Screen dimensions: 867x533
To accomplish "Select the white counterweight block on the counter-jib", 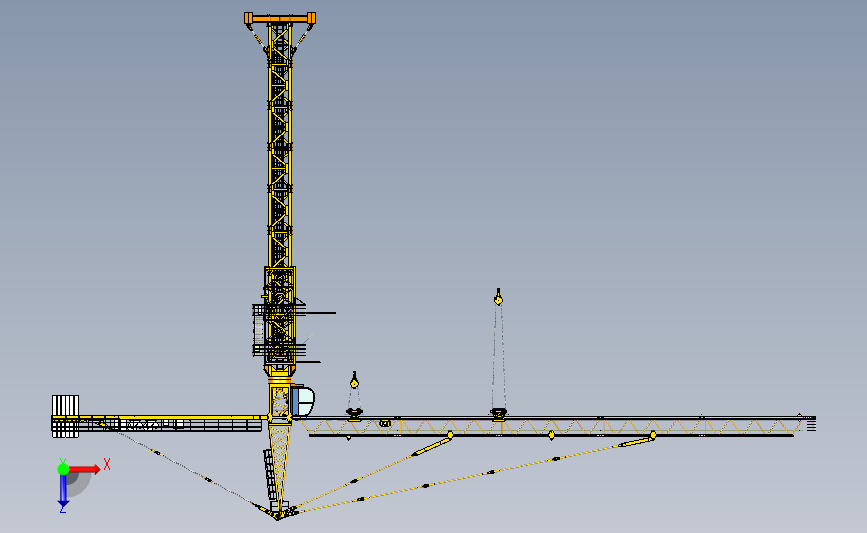I will (x=65, y=416).
